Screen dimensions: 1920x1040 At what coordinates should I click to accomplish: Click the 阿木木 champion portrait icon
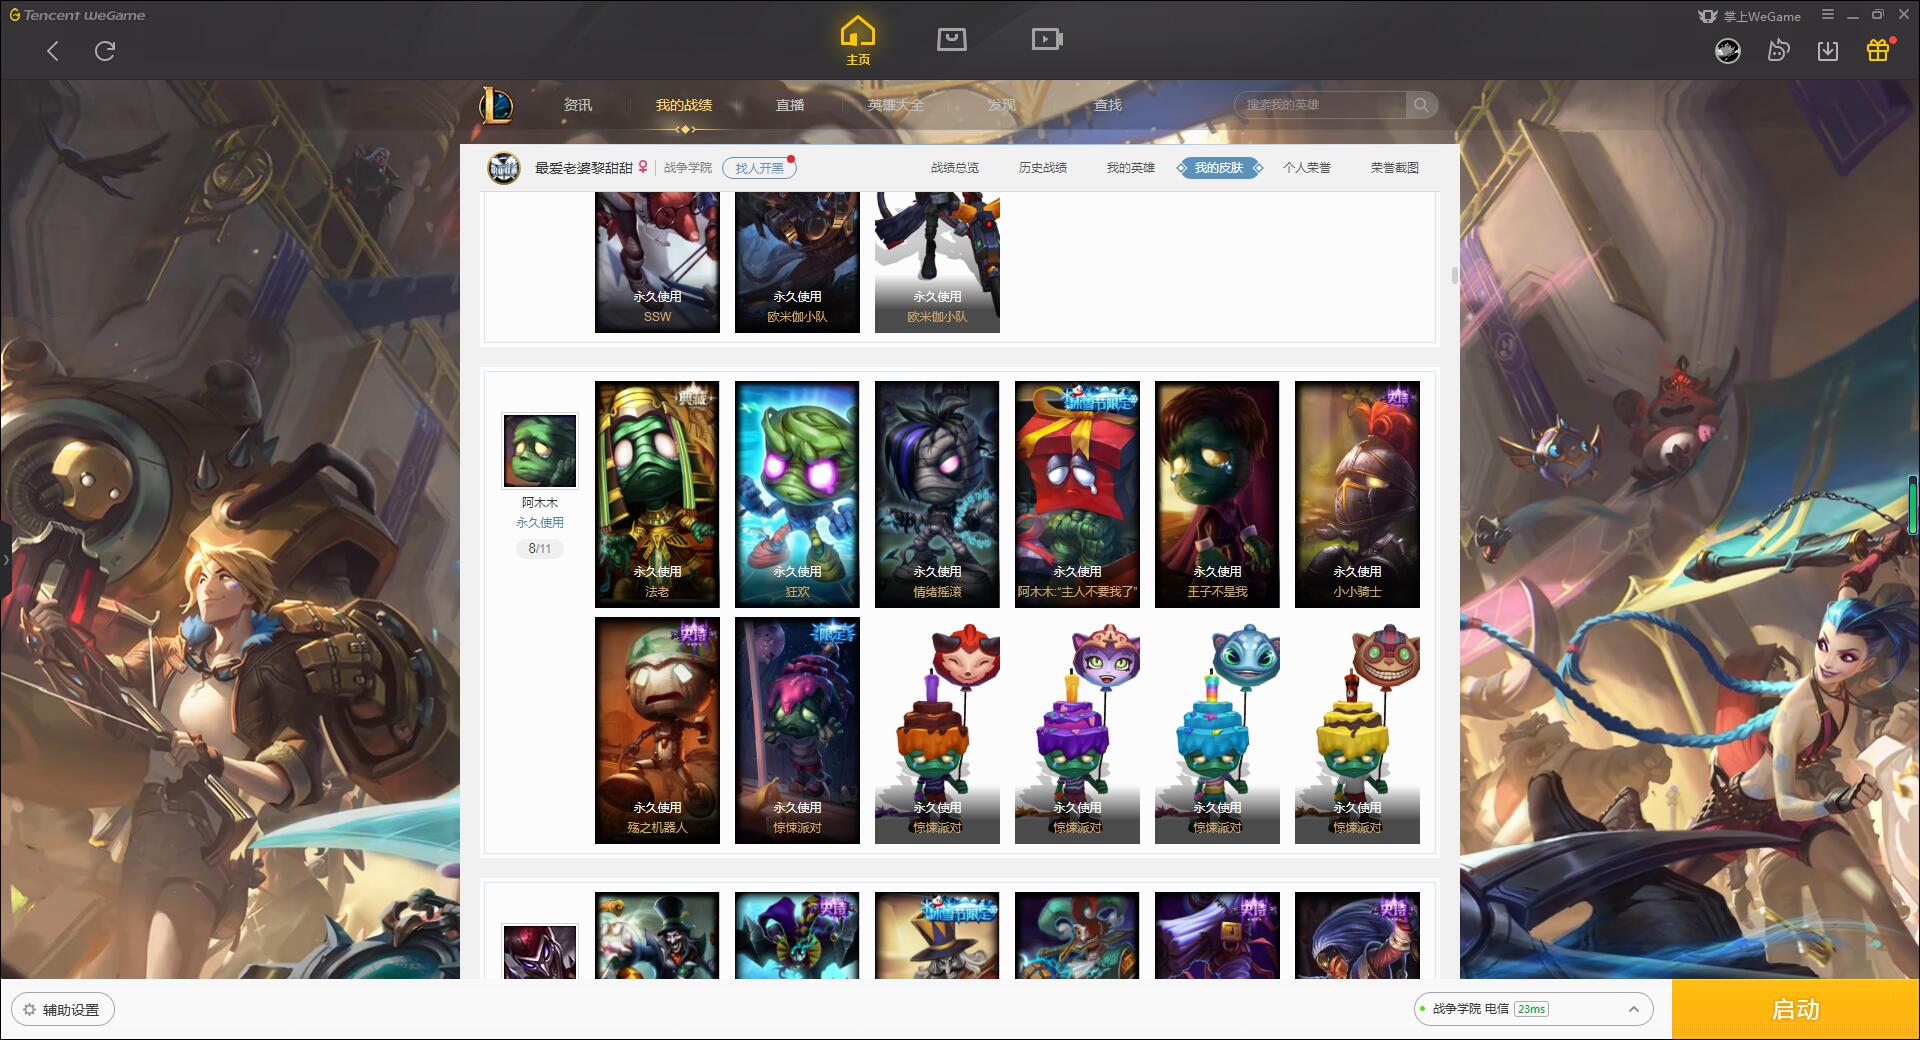pos(540,451)
